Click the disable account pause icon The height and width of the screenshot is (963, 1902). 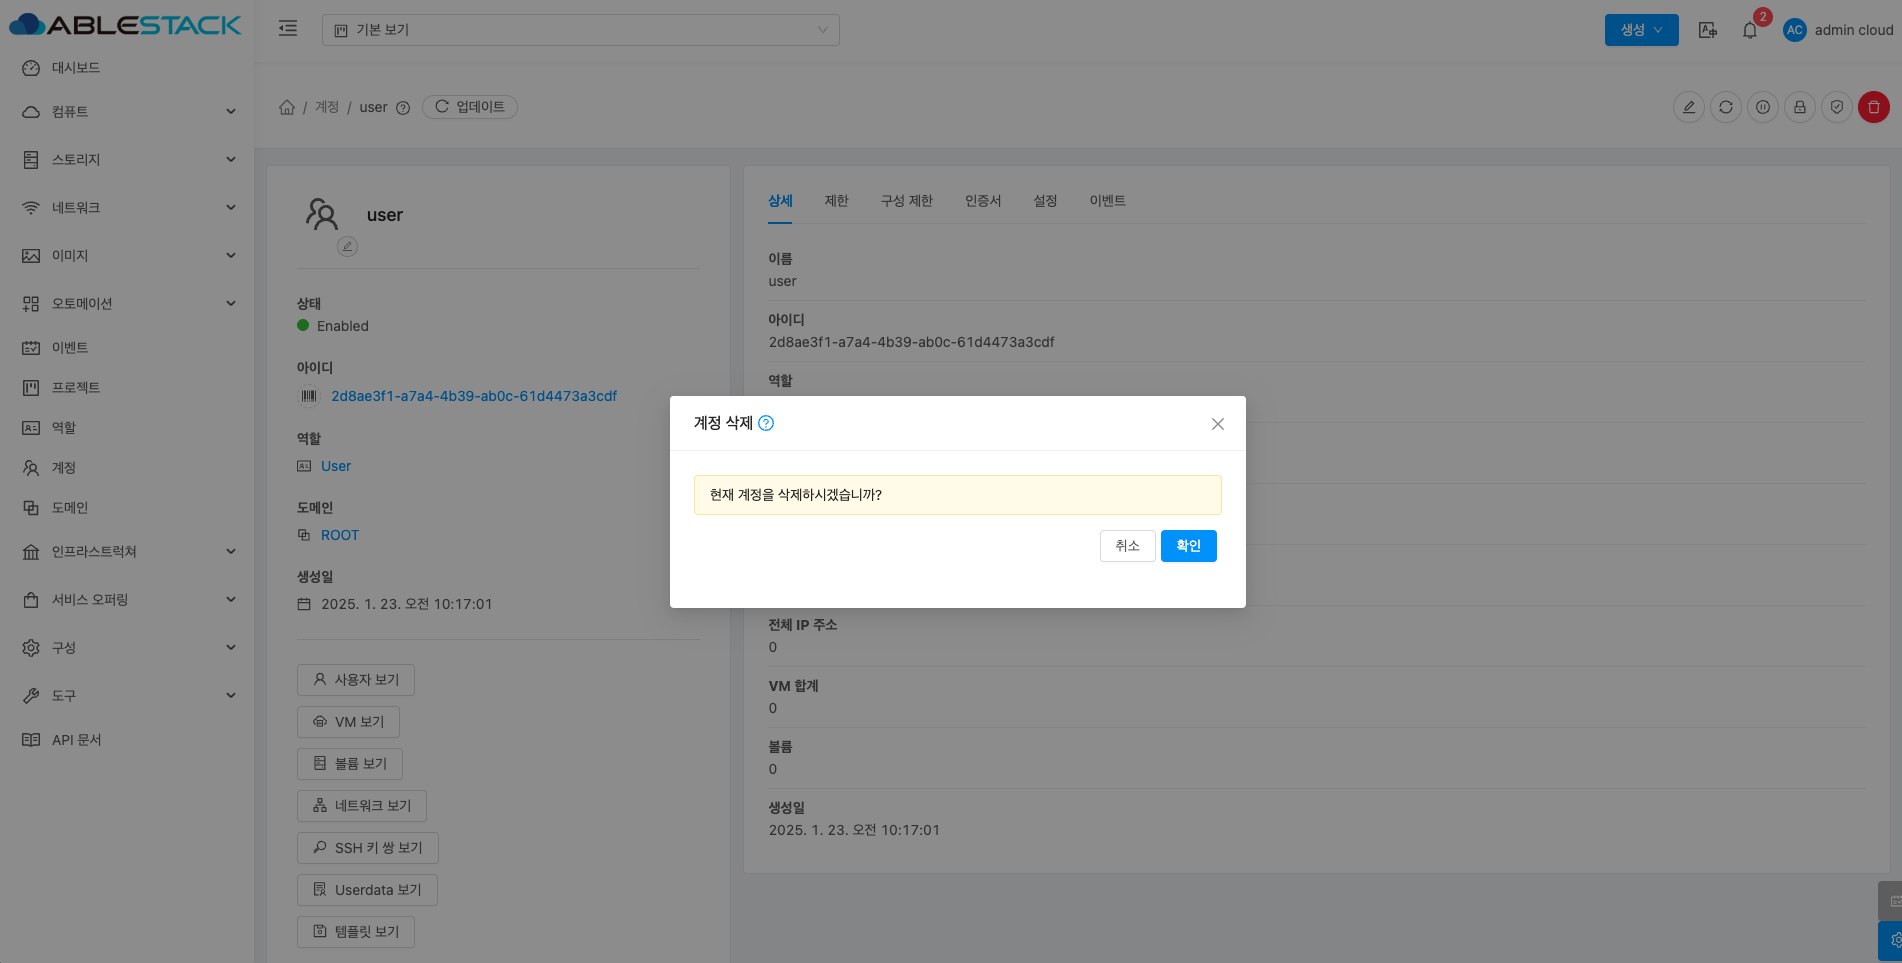1762,107
